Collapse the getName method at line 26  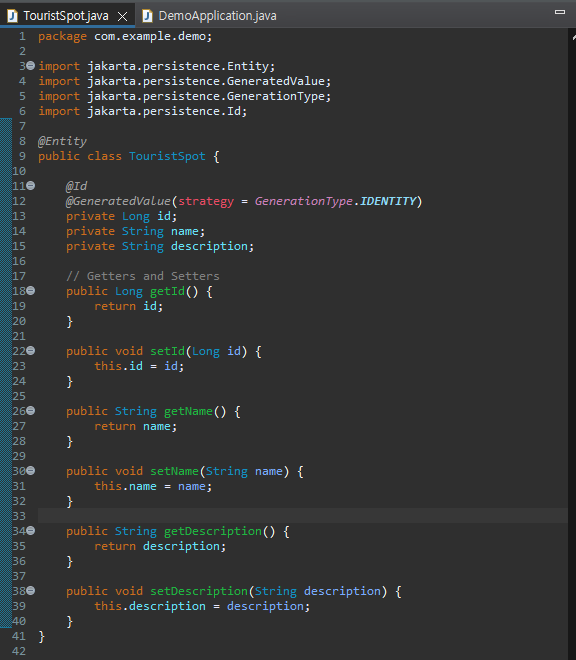(x=30, y=411)
